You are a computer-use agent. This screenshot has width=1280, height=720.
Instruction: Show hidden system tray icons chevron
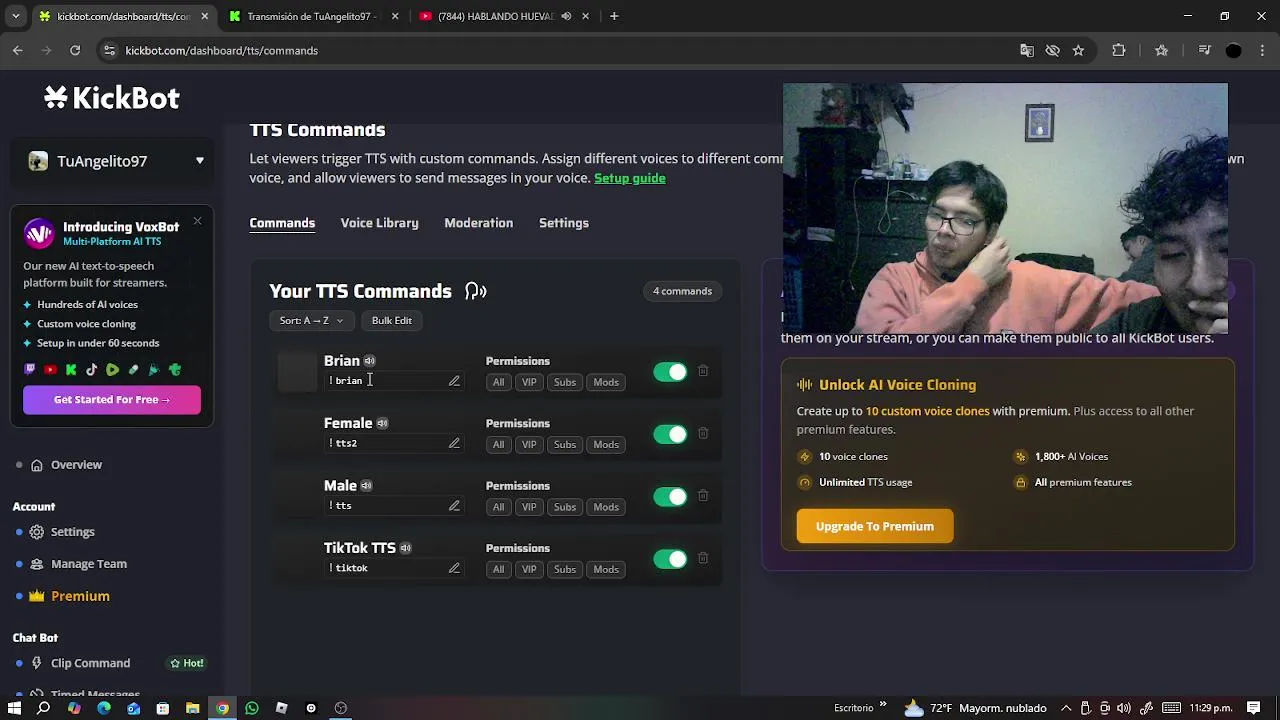[x=1066, y=708]
